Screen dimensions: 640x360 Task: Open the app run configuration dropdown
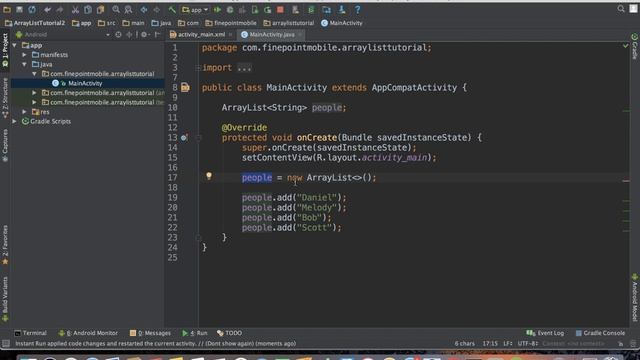click(195, 9)
